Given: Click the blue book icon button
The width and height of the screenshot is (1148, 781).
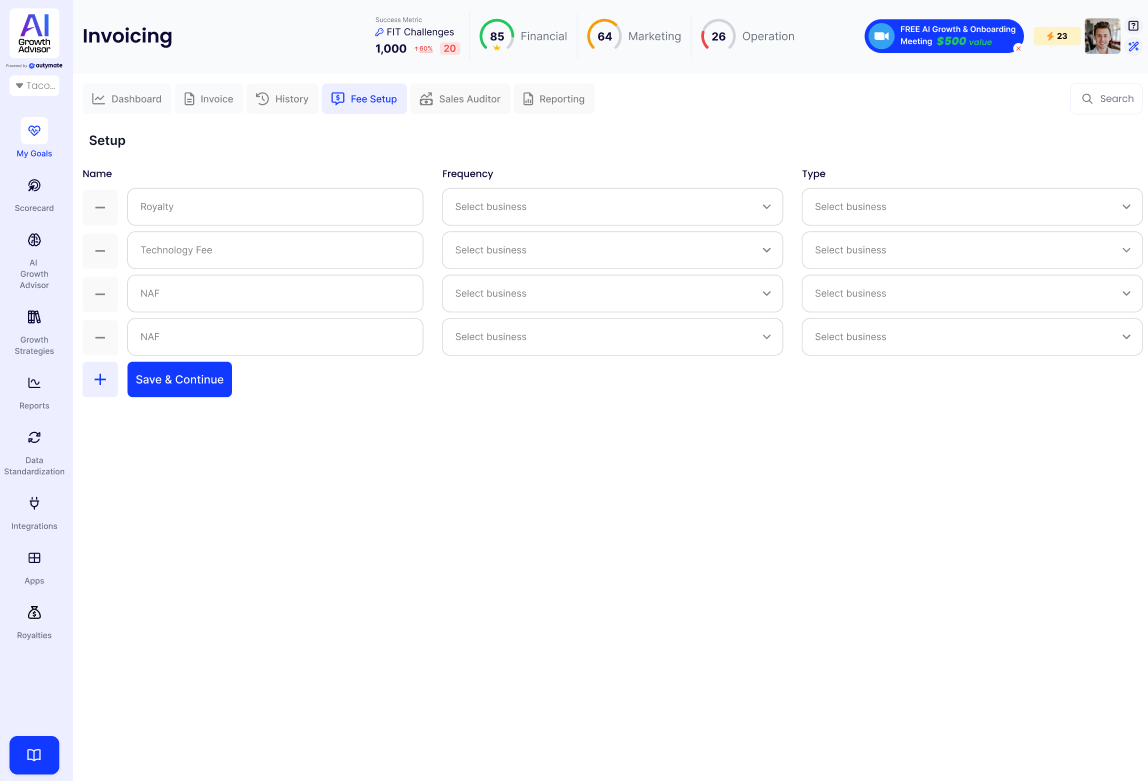Looking at the screenshot, I should coord(34,755).
